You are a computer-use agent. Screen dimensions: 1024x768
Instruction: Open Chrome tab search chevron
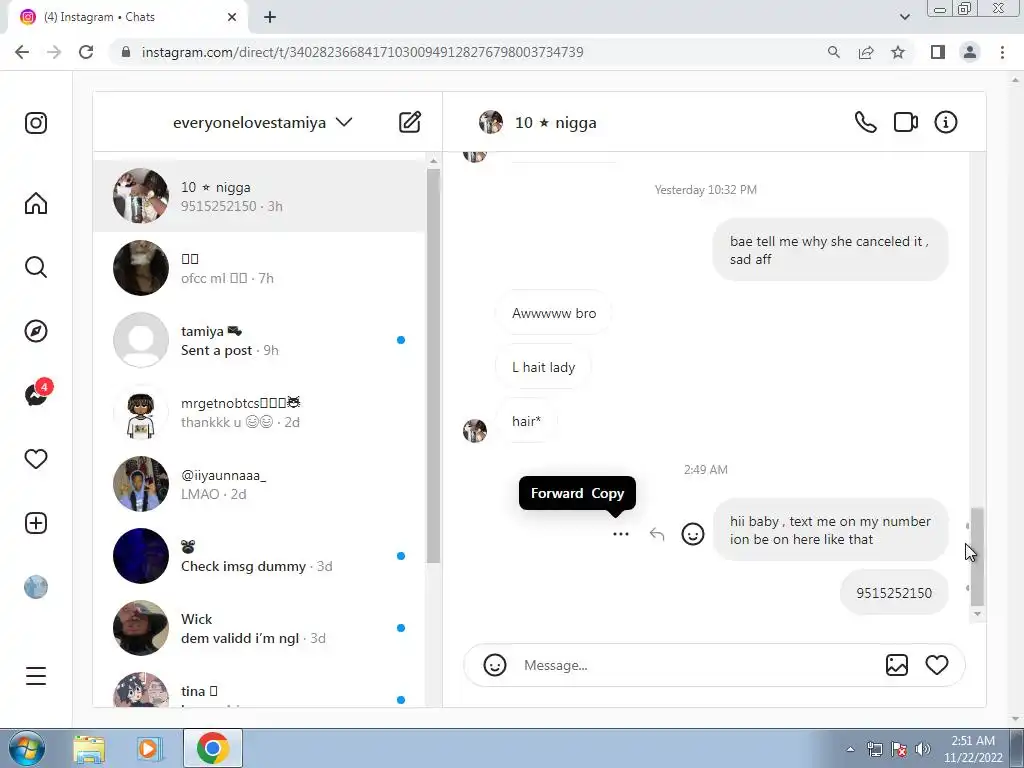pyautogui.click(x=904, y=17)
